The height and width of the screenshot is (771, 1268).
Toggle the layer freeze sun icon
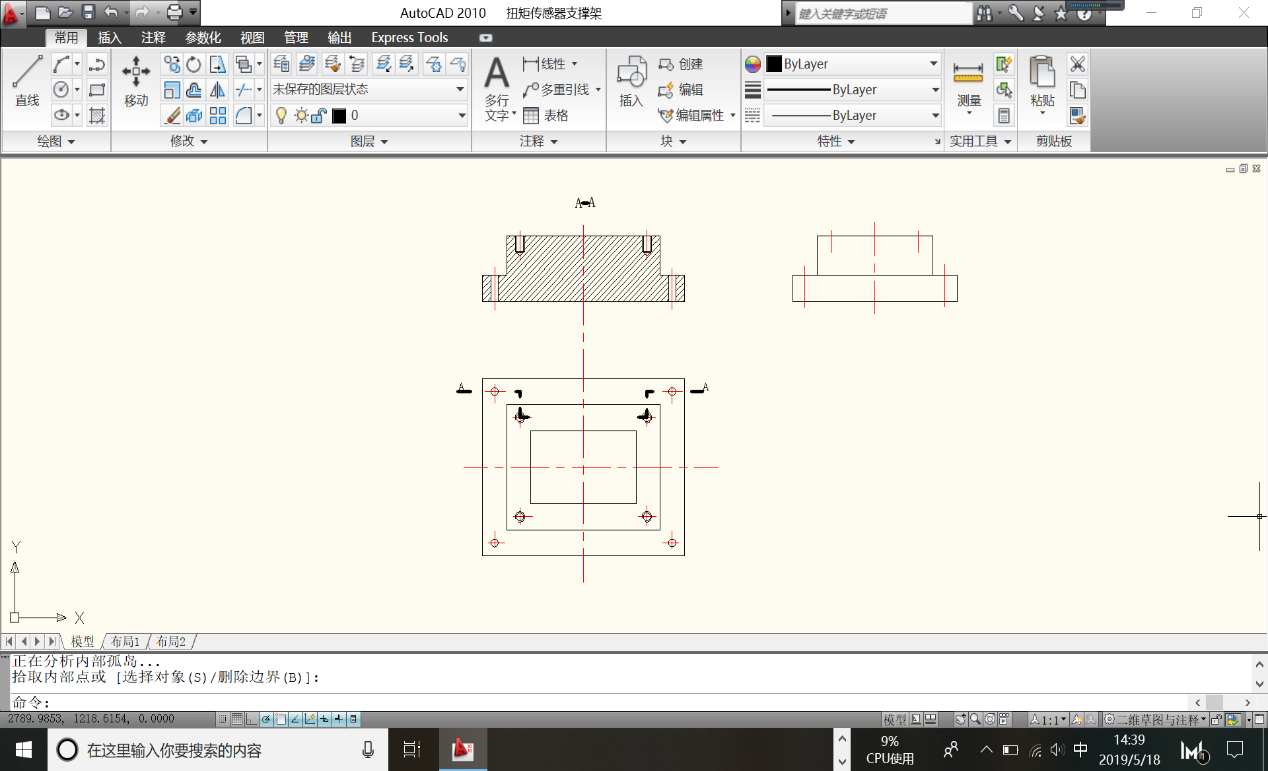coord(300,116)
